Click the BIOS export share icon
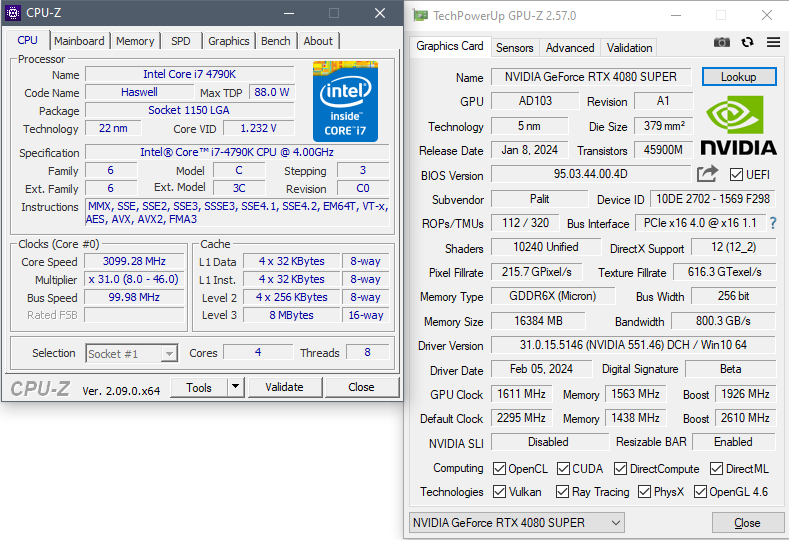789x540 pixels. click(707, 174)
